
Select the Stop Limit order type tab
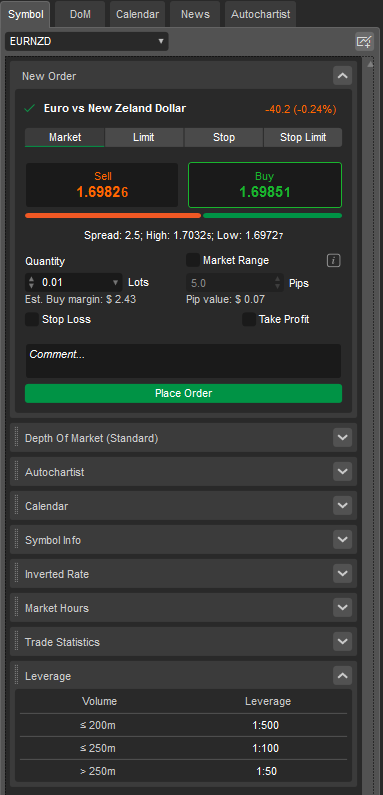tap(303, 137)
